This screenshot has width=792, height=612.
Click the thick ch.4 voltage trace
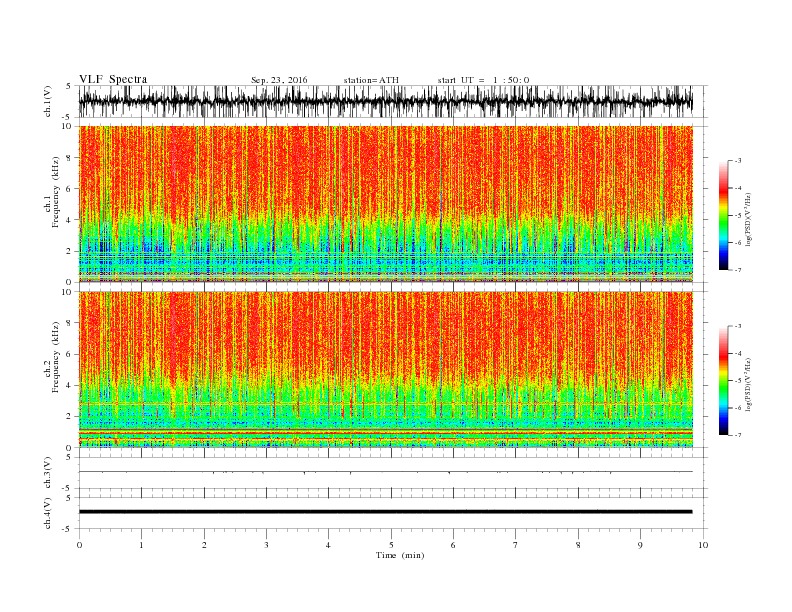coord(386,512)
